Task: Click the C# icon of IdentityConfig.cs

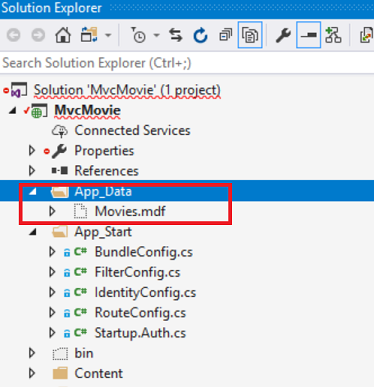Action: click(80, 292)
